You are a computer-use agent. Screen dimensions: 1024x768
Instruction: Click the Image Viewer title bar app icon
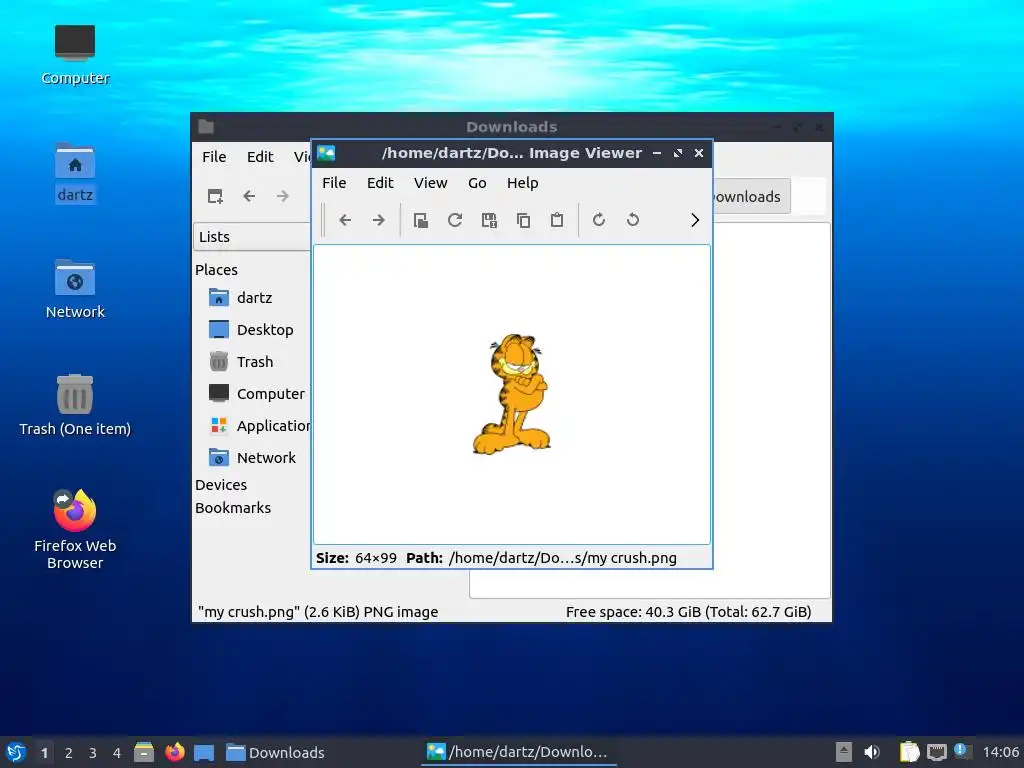coord(326,153)
